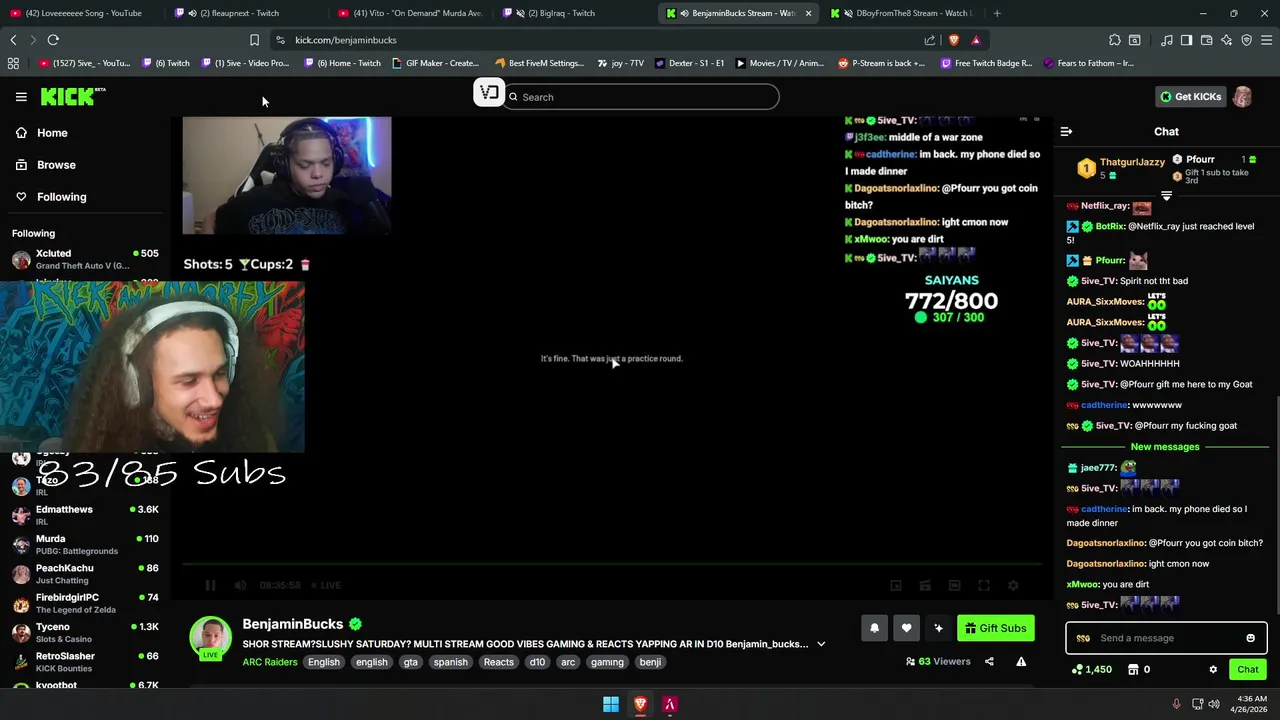Click the Kick search input field
1280x720 pixels.
pyautogui.click(x=641, y=97)
